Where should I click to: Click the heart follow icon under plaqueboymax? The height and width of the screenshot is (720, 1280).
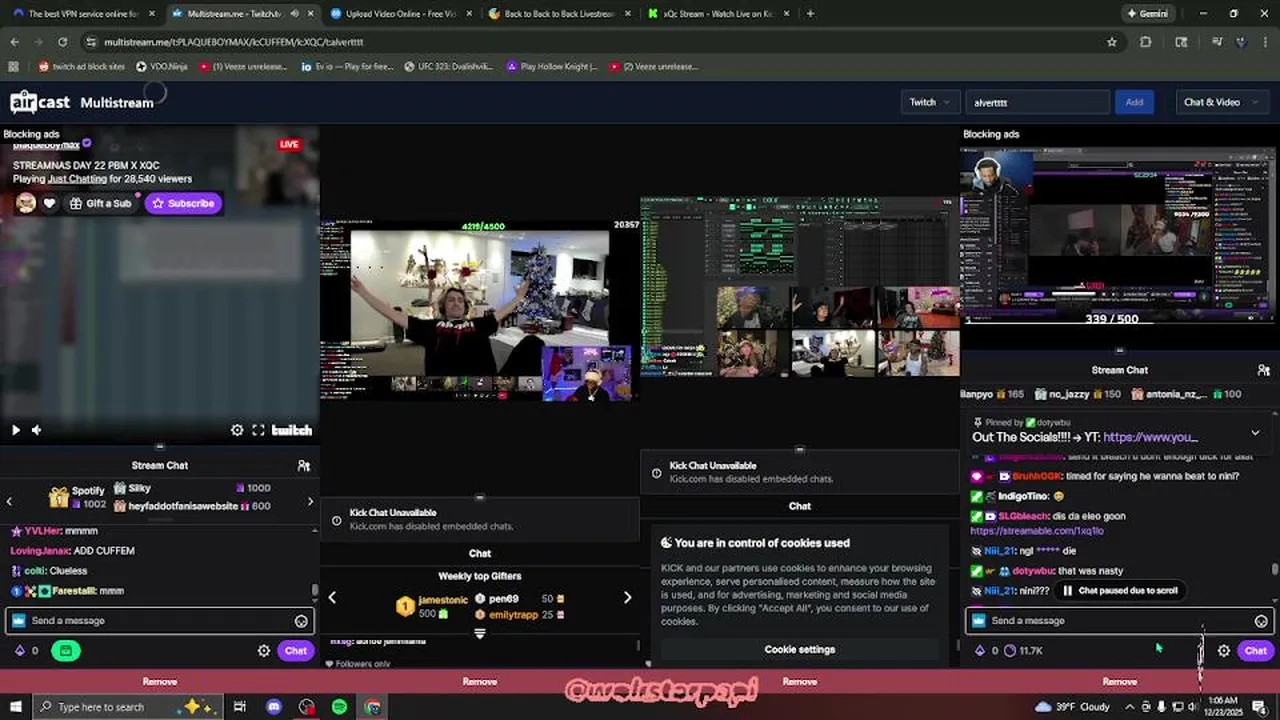(49, 203)
